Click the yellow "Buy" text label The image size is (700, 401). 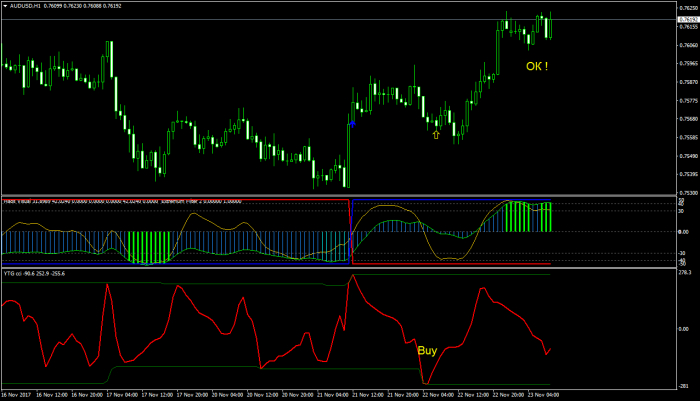coord(427,351)
